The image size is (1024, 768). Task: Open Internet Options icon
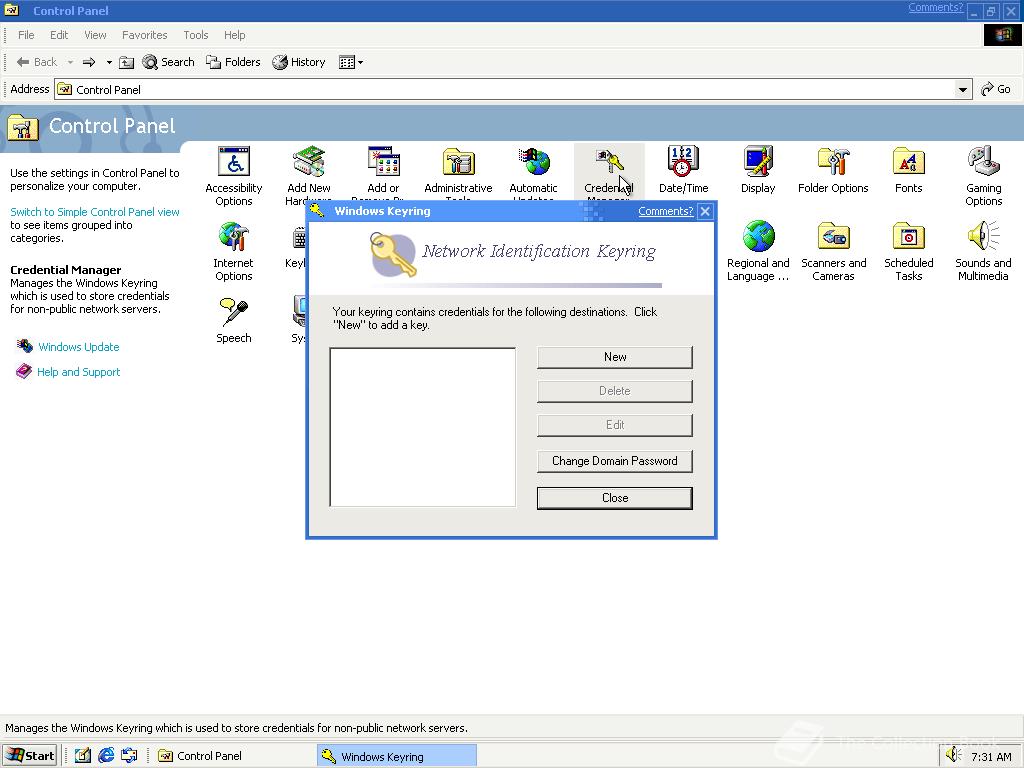[234, 251]
